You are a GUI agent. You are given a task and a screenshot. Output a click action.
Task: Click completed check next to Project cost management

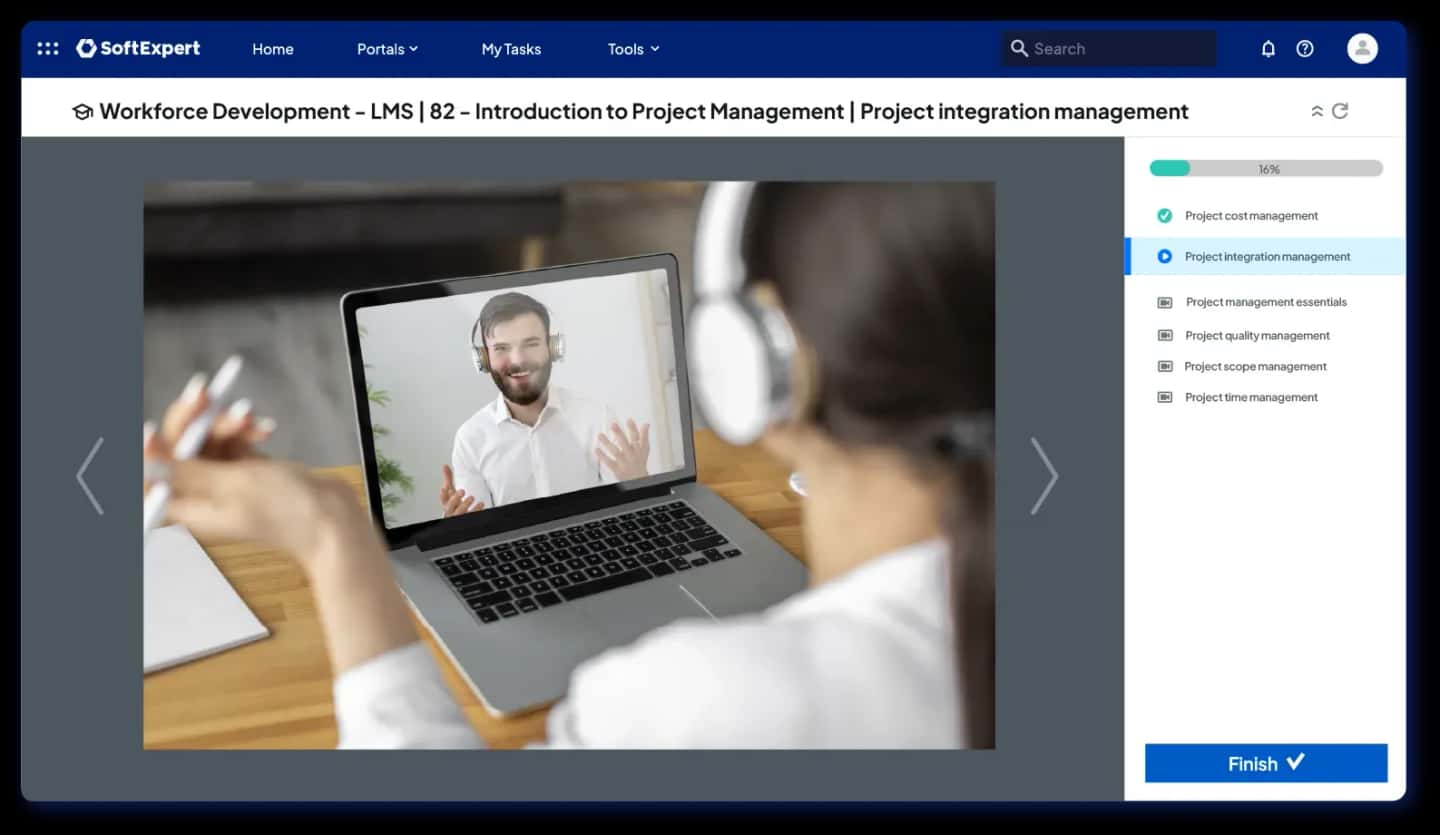point(1165,215)
